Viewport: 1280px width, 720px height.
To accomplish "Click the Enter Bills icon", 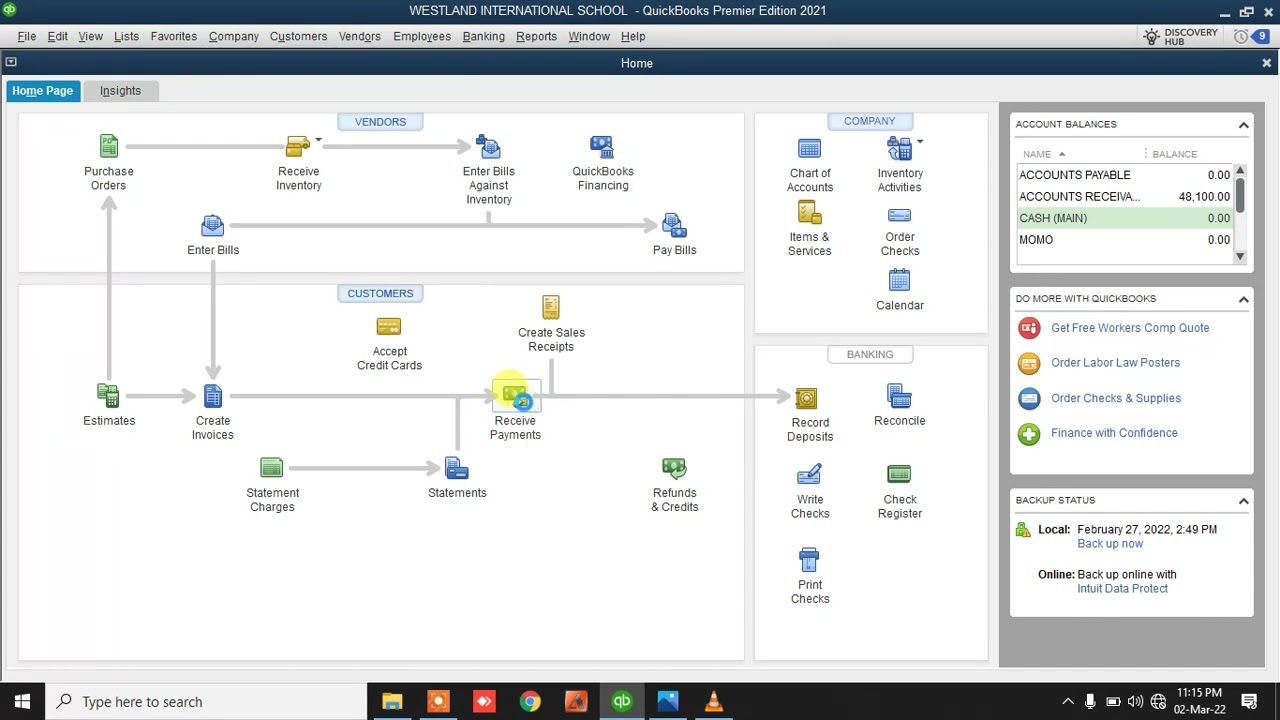I will click(x=212, y=226).
